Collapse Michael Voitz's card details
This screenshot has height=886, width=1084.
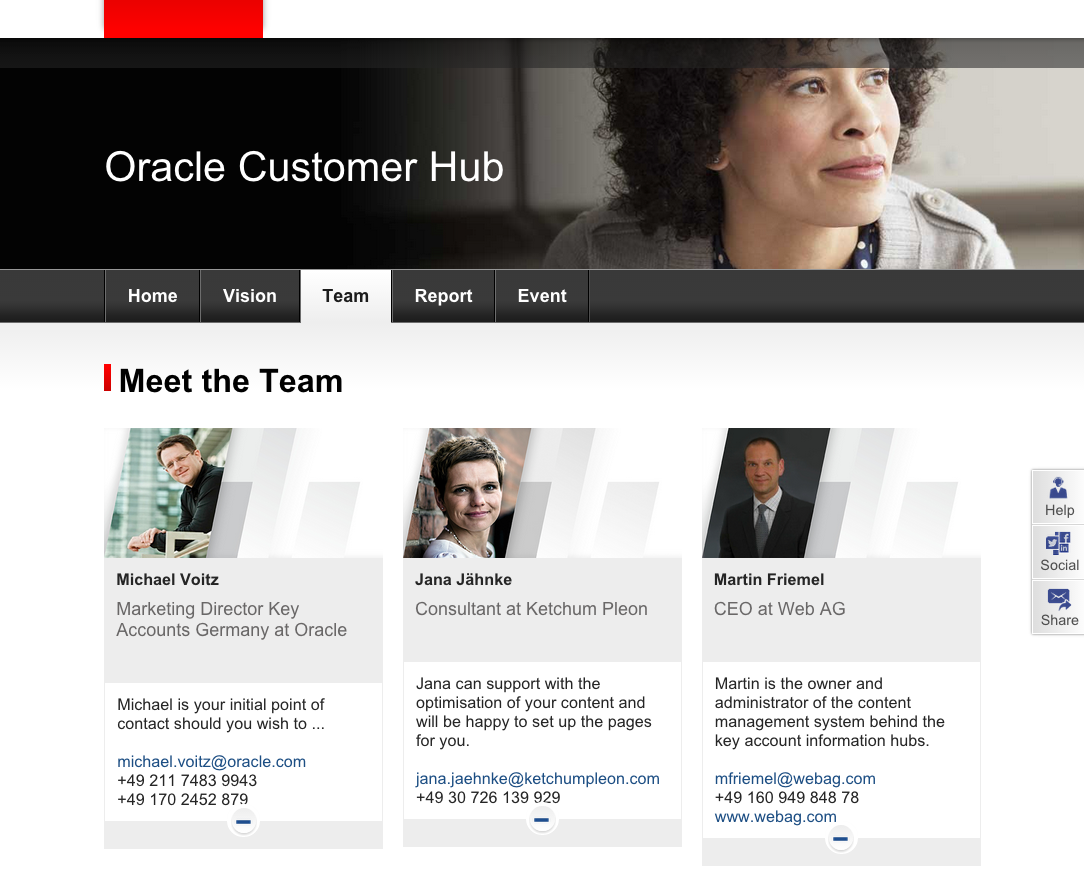click(243, 822)
